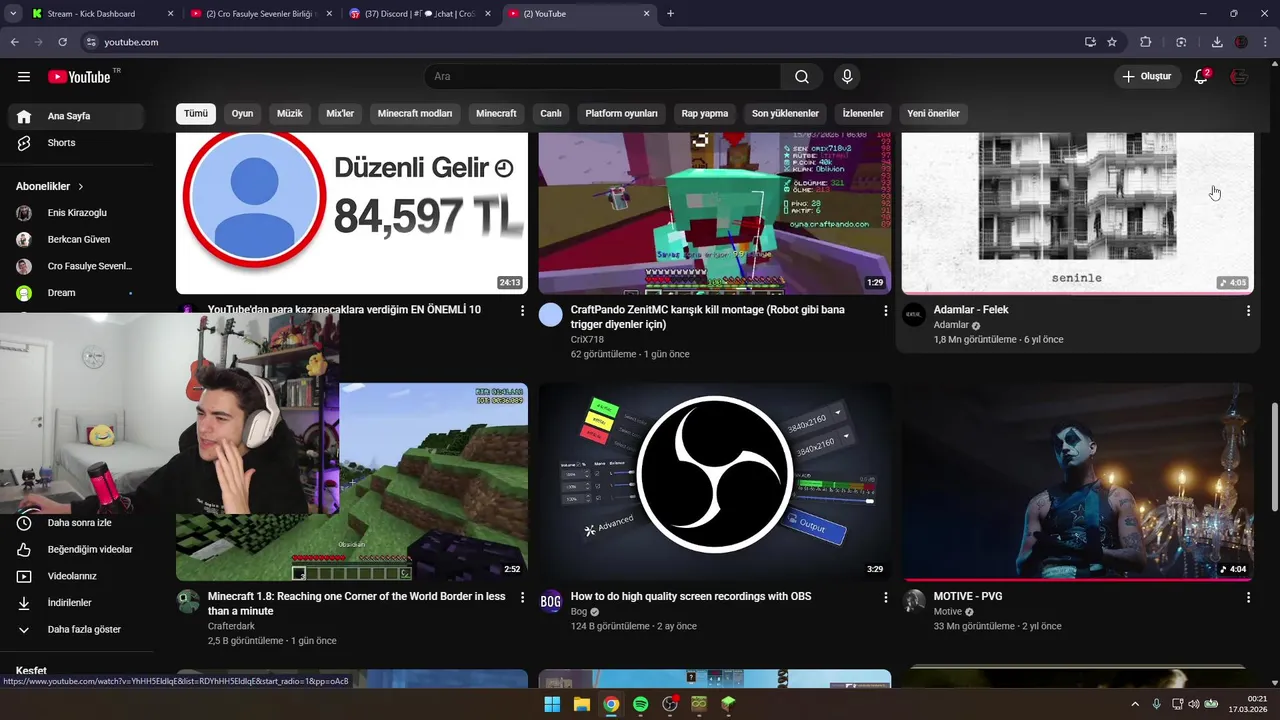The height and width of the screenshot is (720, 1280).
Task: Open Chrome downloads icon
Action: [1217, 42]
